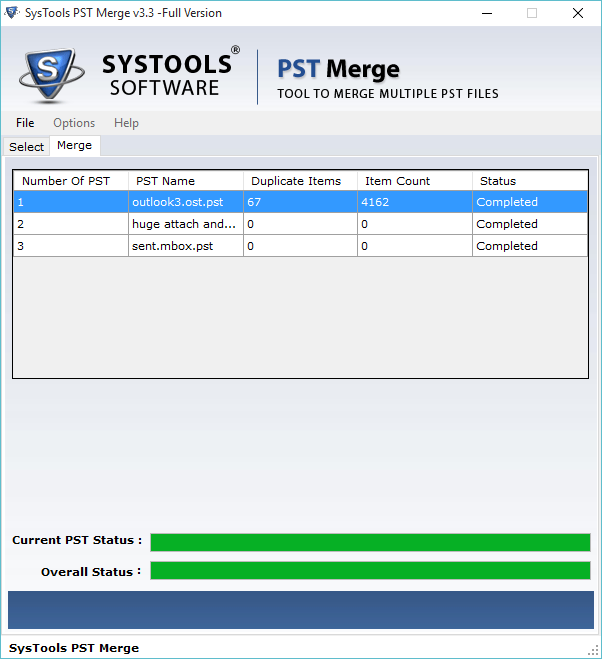This screenshot has height=659, width=602.
Task: Click the PST Name column header
Action: (x=186, y=181)
